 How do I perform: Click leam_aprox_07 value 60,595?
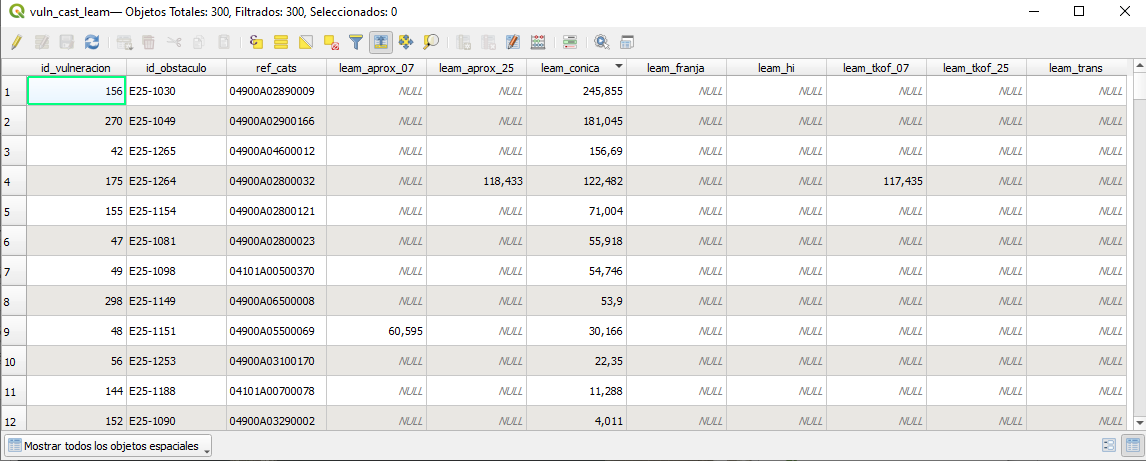point(376,331)
